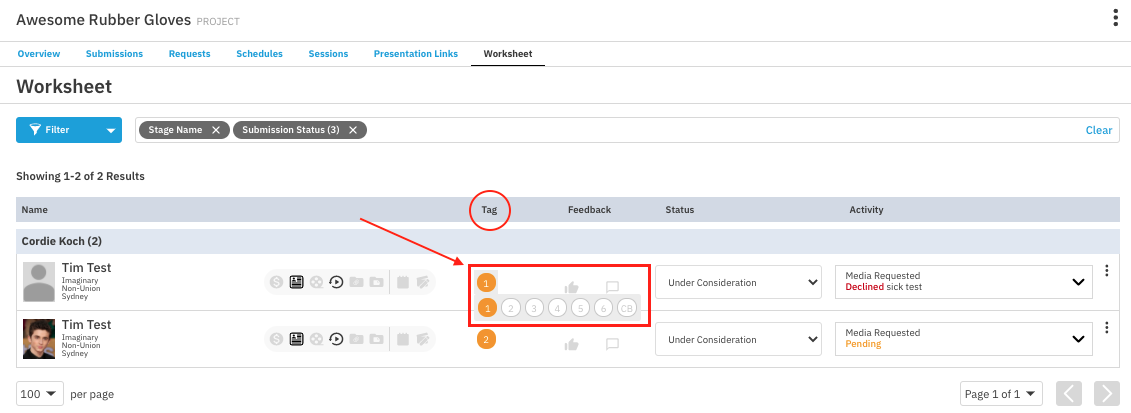This screenshot has height=413, width=1131.
Task: Switch to the Submissions tab
Action: pos(114,54)
